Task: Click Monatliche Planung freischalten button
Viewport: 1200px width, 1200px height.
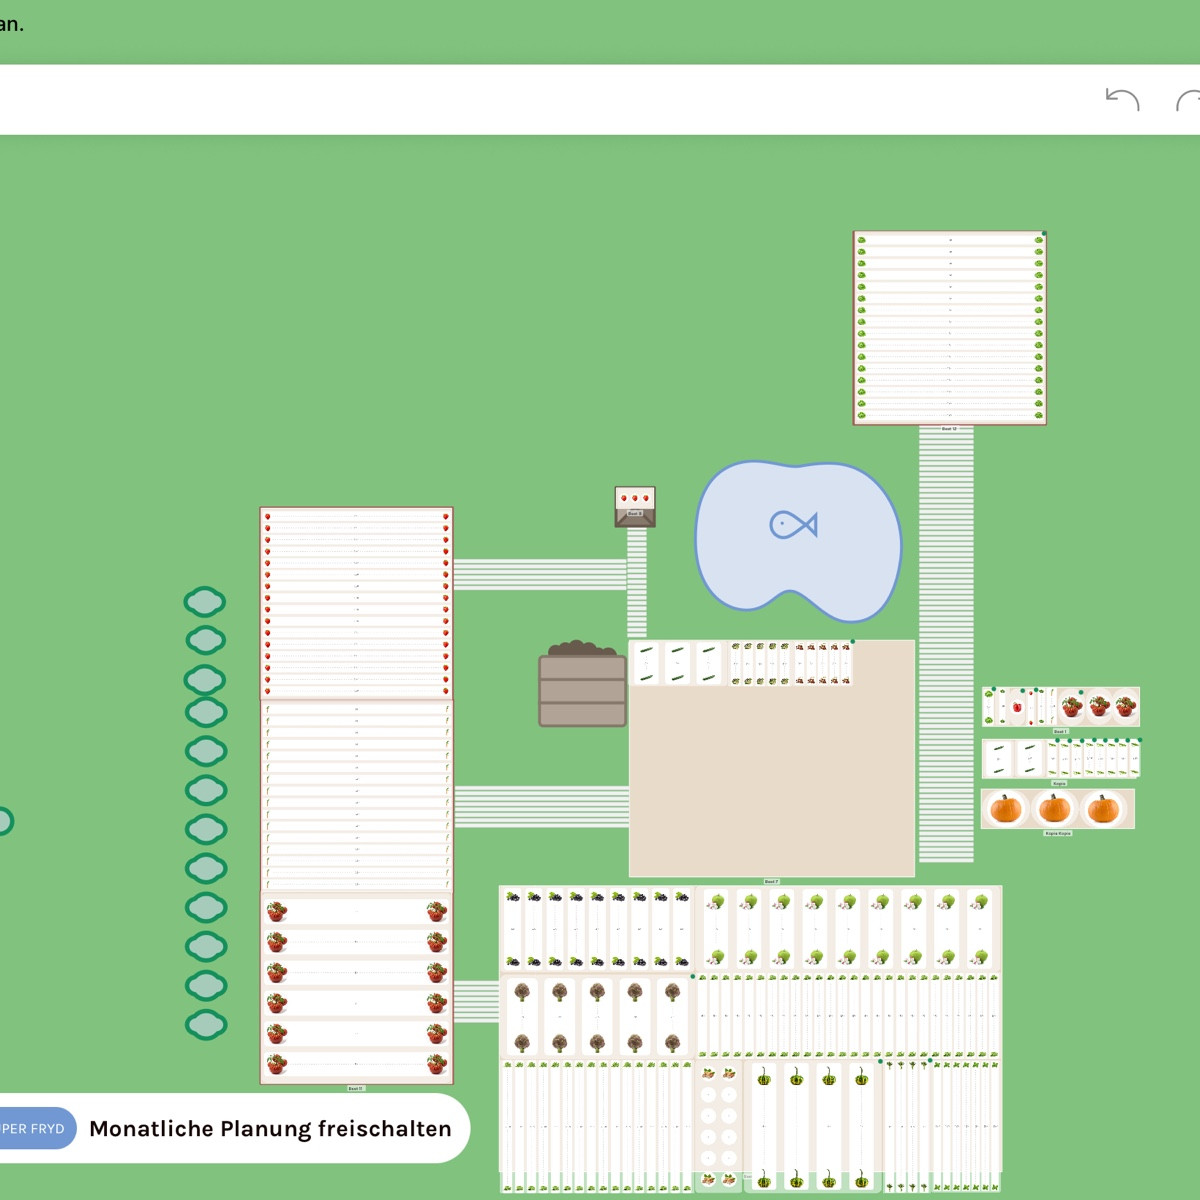Action: (270, 1129)
